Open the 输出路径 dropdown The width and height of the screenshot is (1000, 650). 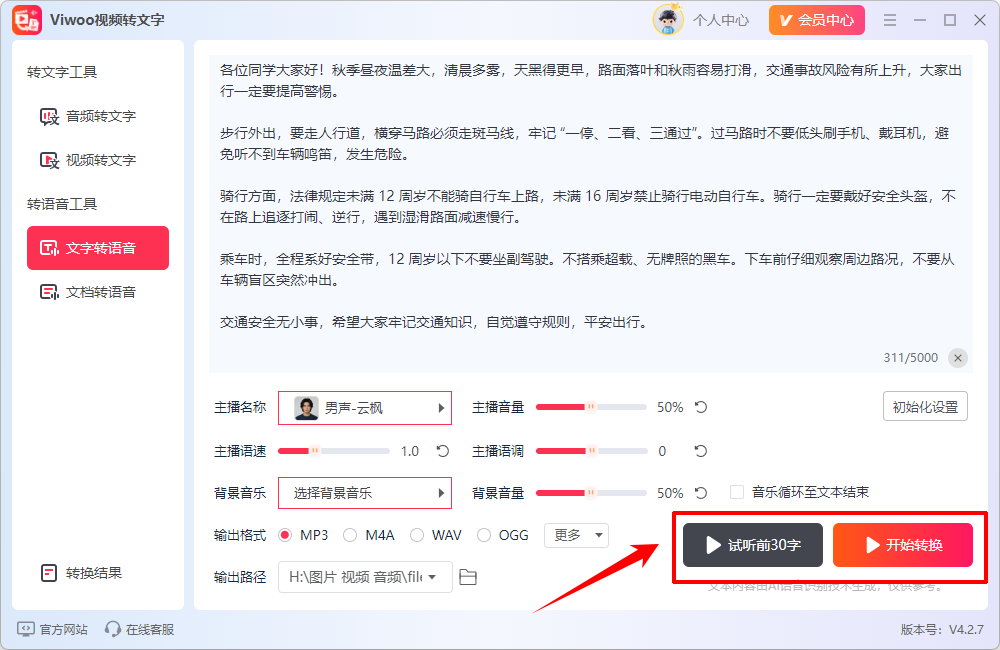tap(365, 577)
